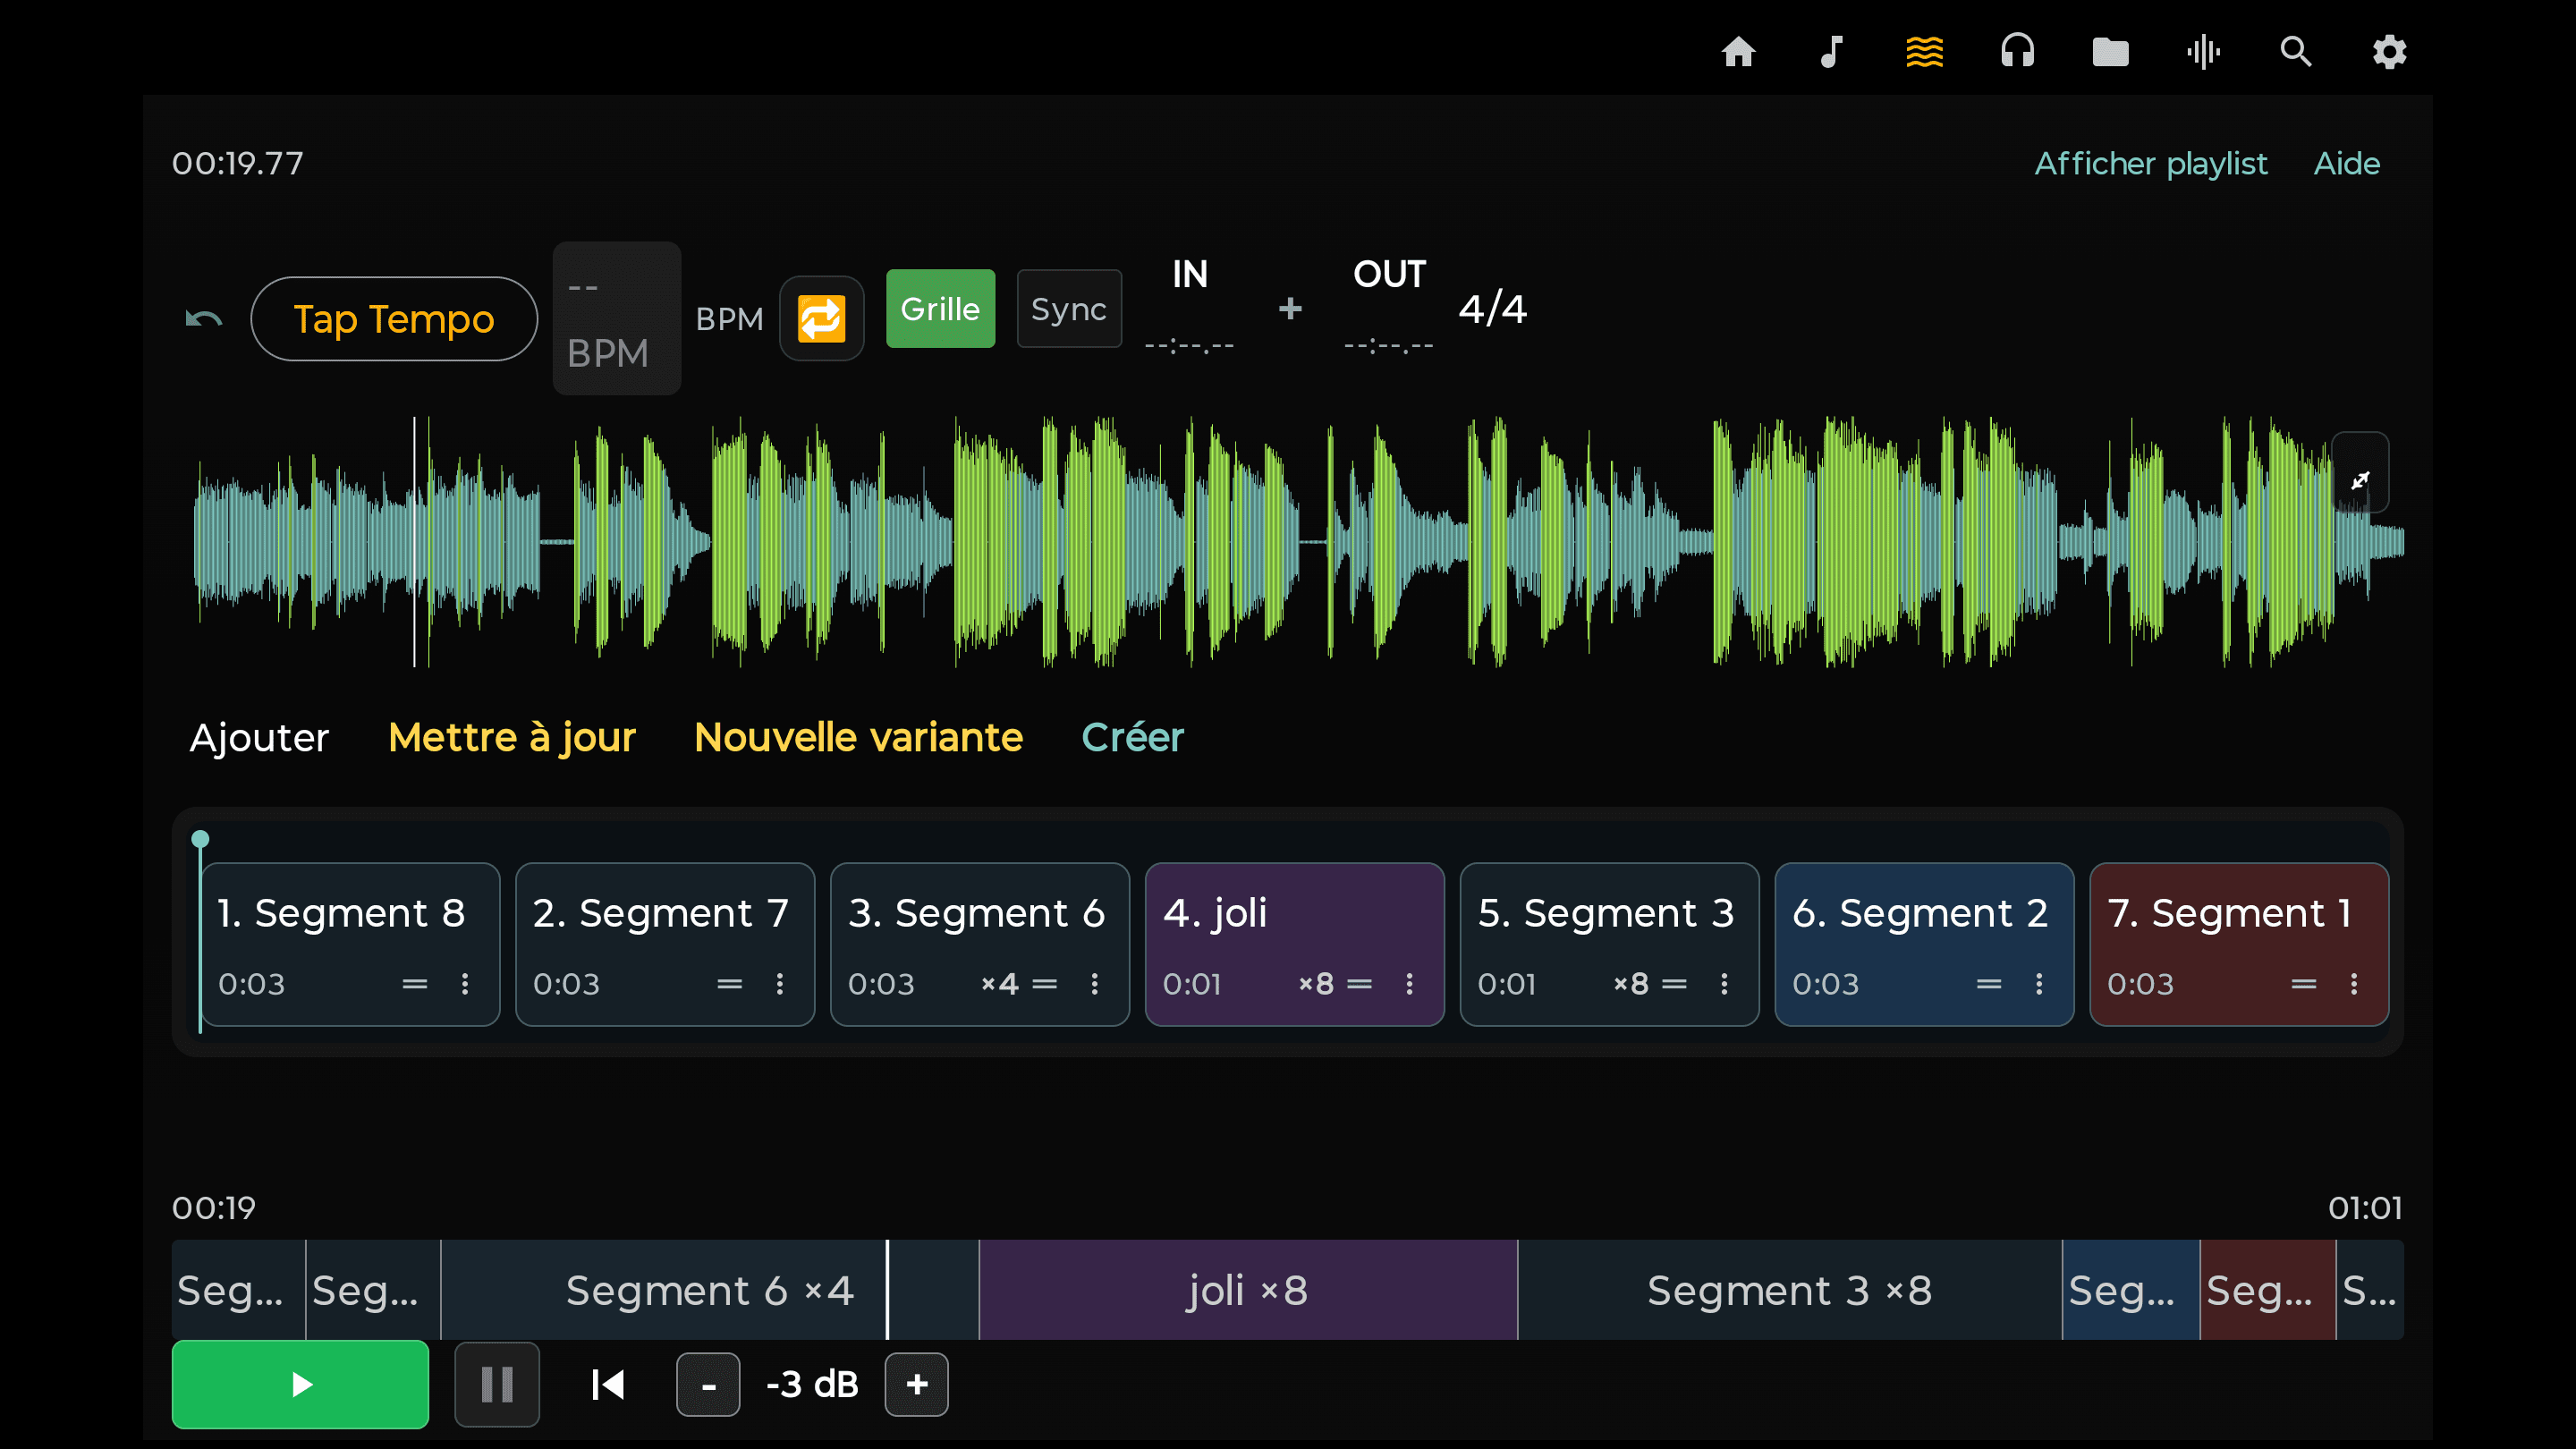Skip back to start button

coord(608,1385)
